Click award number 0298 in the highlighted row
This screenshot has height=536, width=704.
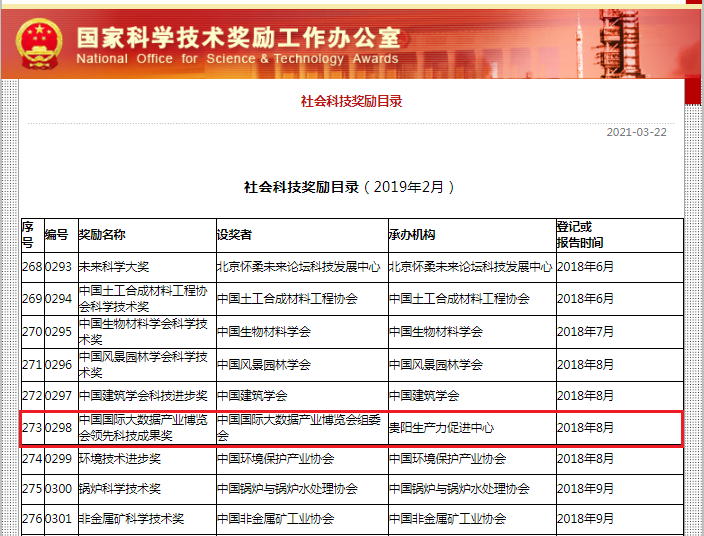[59, 428]
